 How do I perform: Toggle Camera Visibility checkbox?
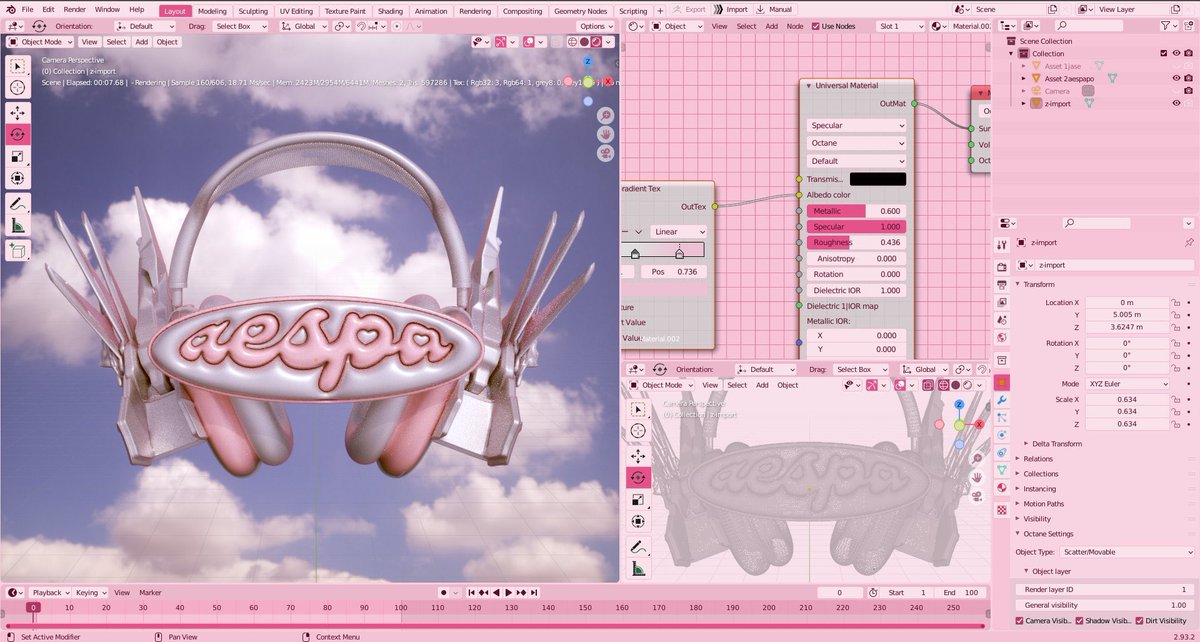[1020, 621]
